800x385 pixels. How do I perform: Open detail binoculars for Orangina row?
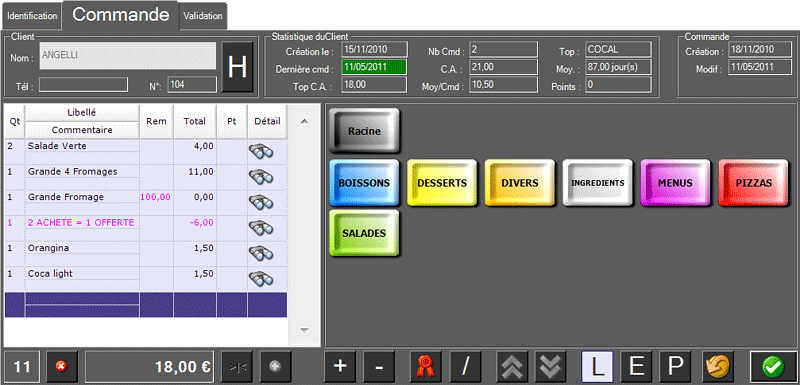pos(261,253)
